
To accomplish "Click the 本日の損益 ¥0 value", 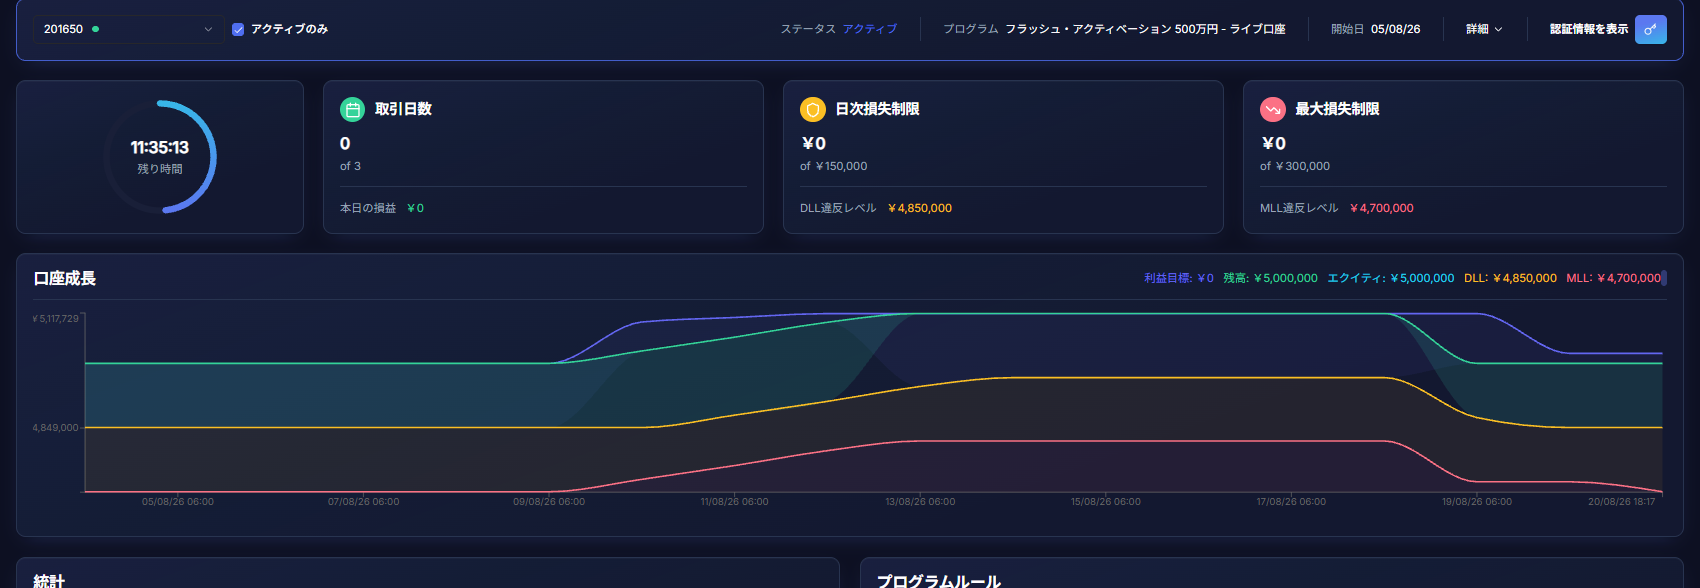I will point(415,208).
